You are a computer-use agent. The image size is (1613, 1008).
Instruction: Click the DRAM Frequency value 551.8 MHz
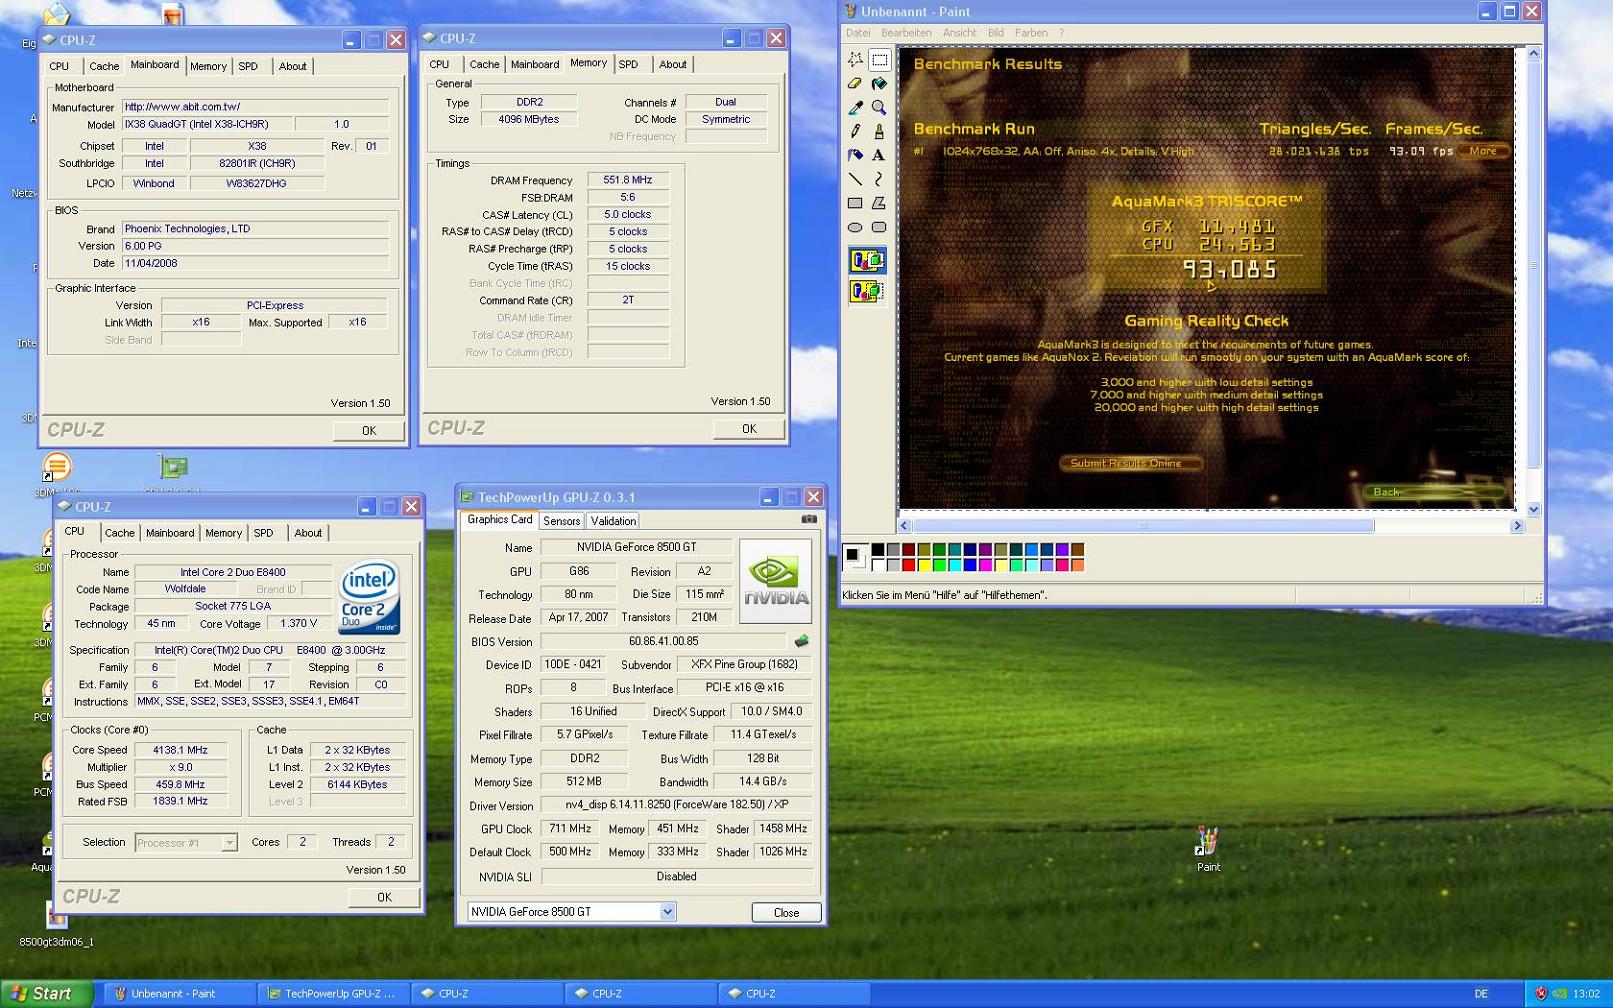click(x=628, y=181)
